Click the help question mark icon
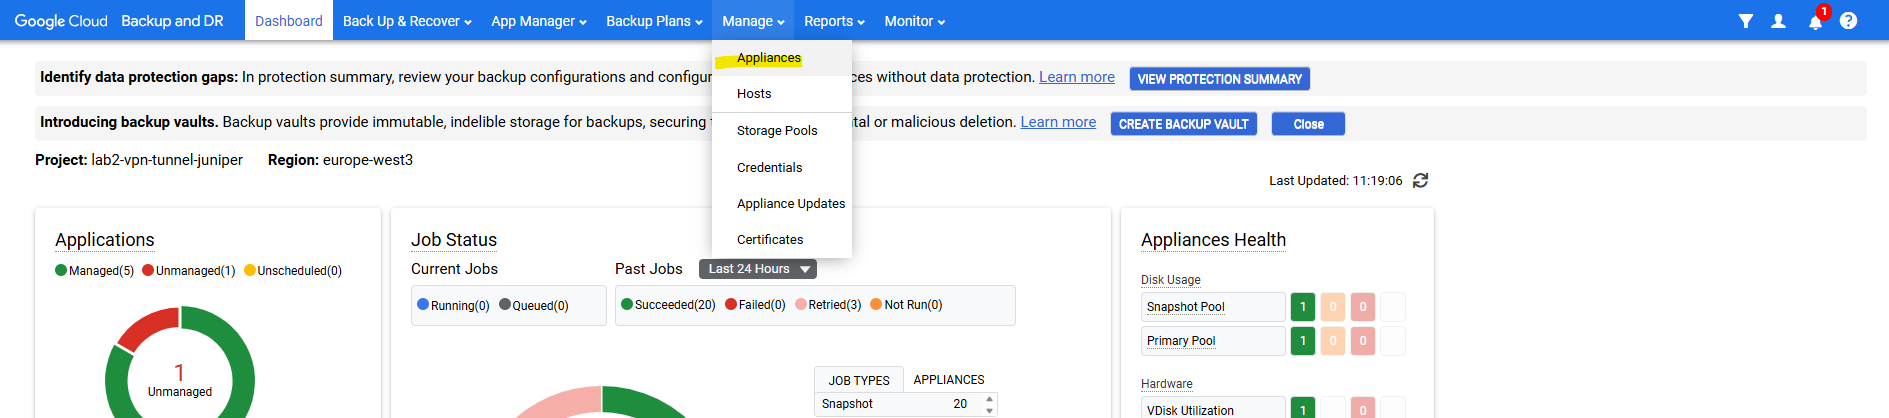Screen dimensions: 1889x418 point(1848,21)
